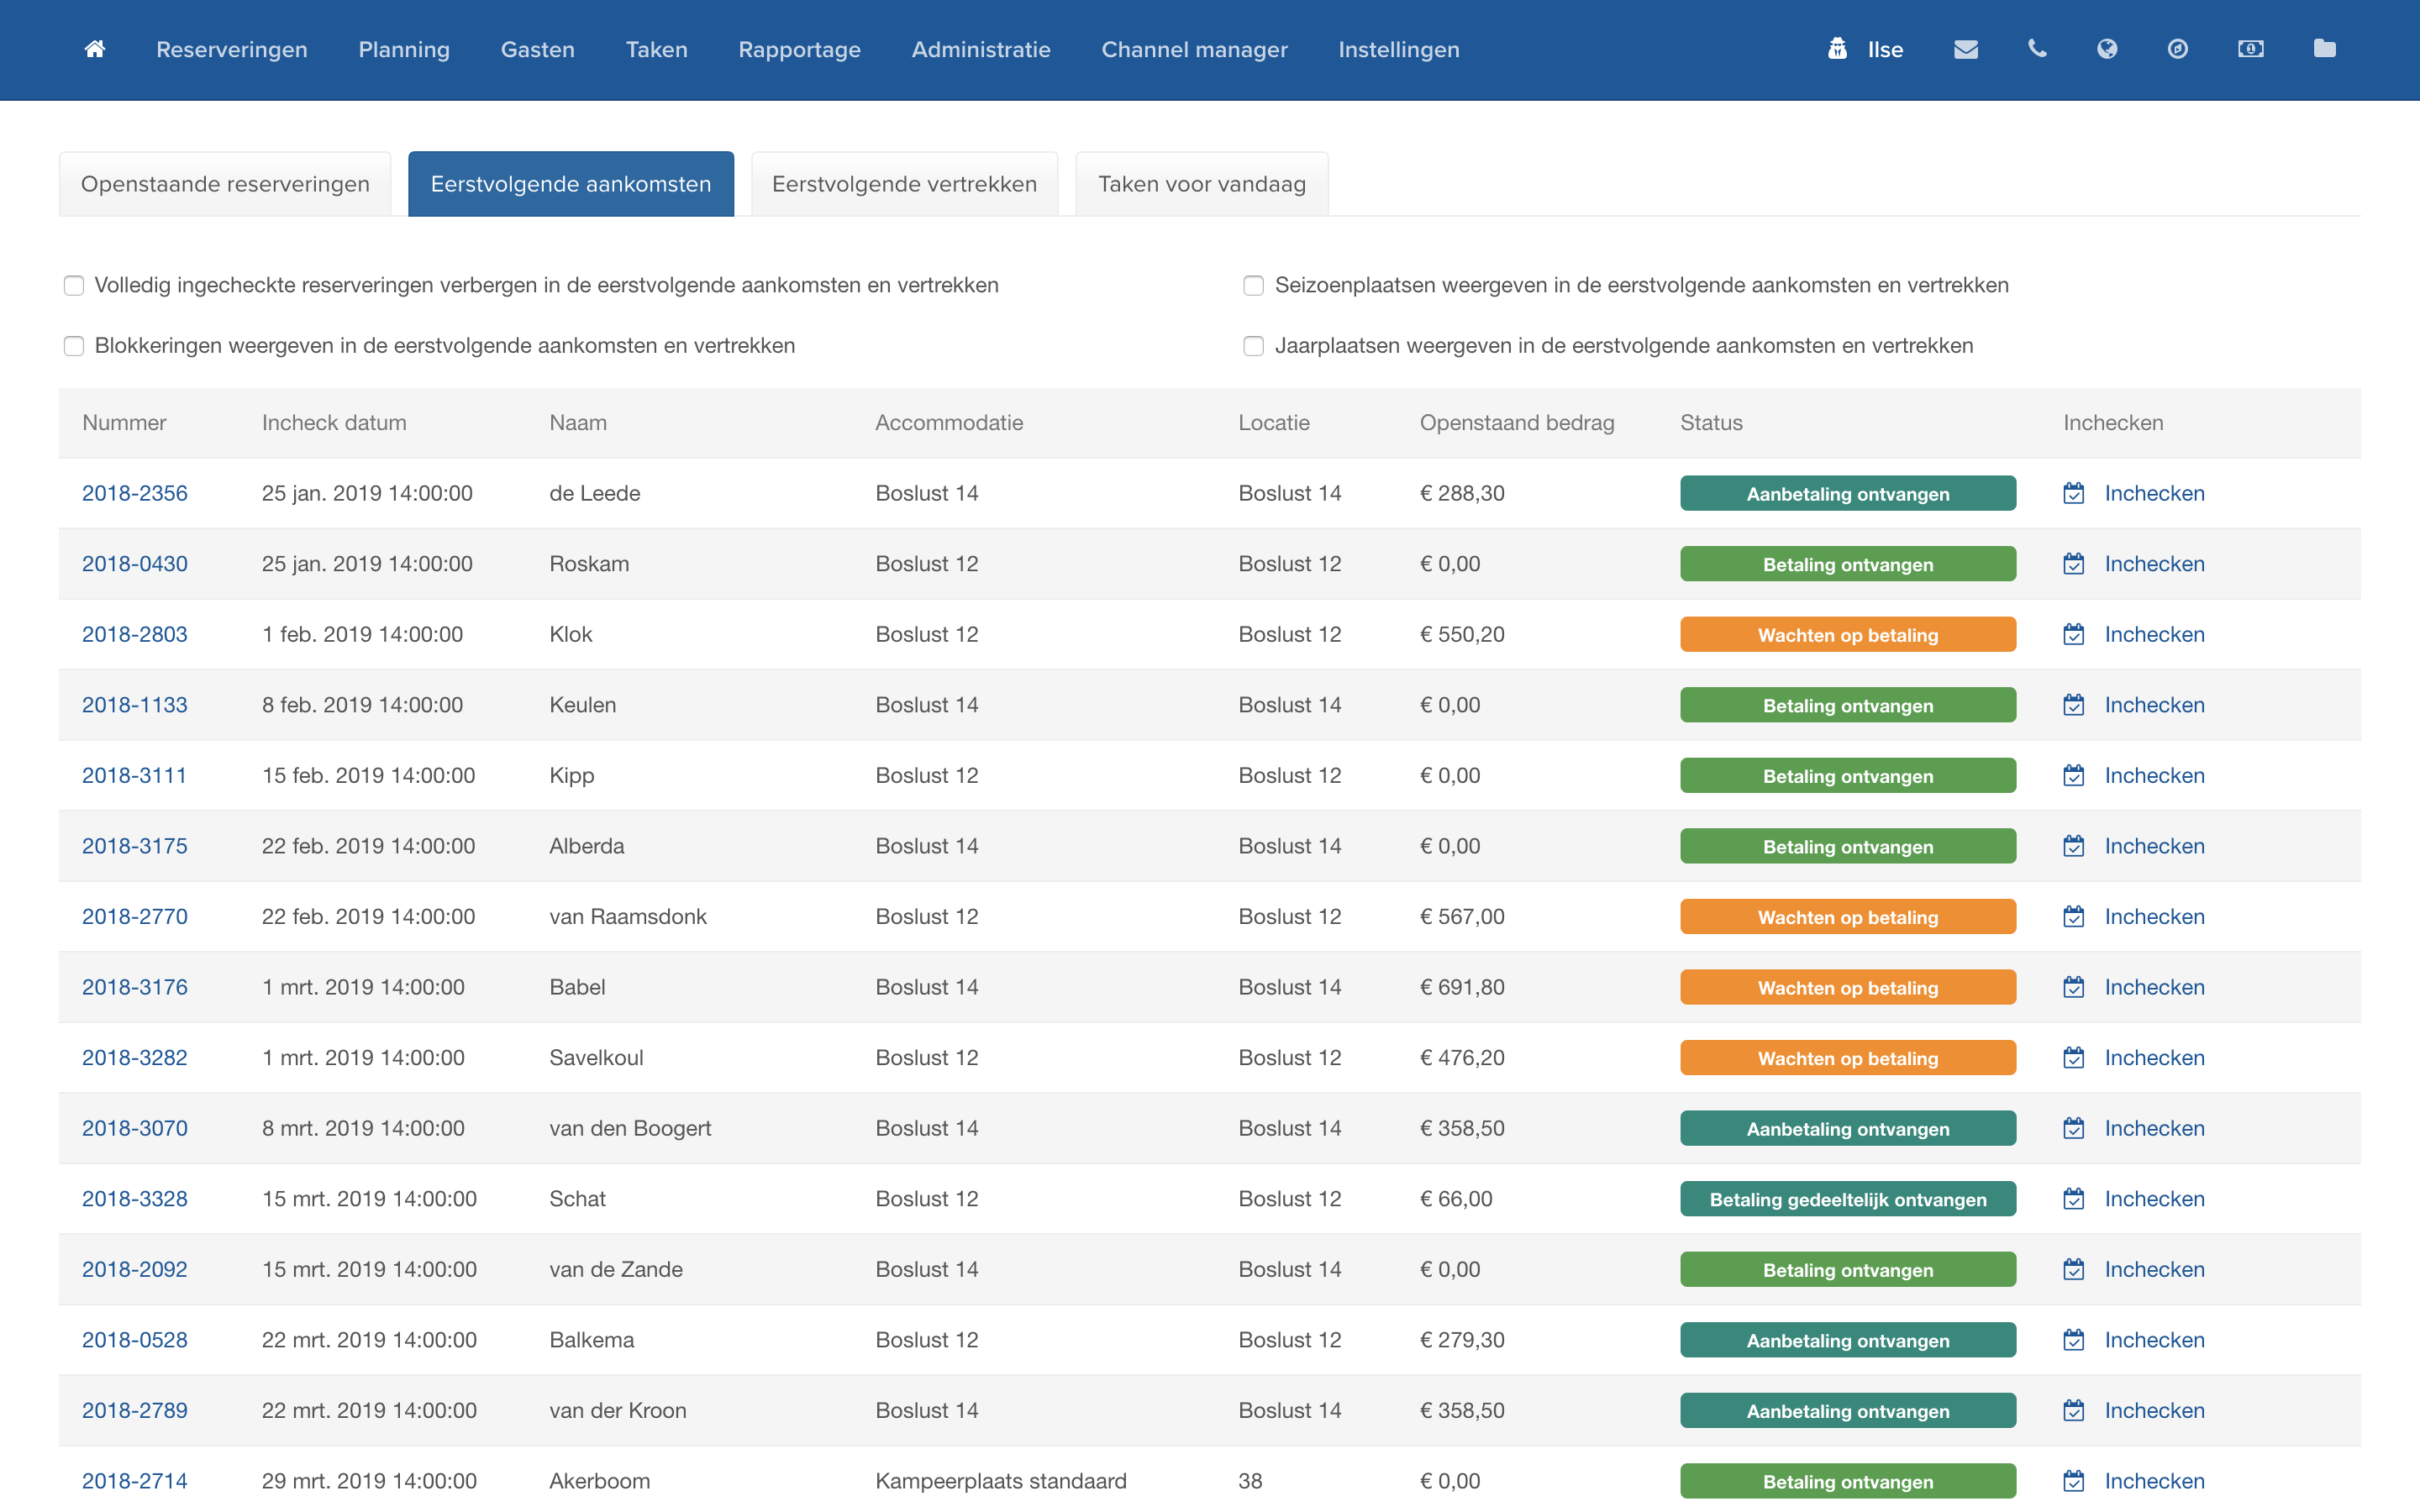Screen dimensions: 2420x1512
Task: Click the amount '€ 691,80' in Babel row
Action: click(1462, 987)
